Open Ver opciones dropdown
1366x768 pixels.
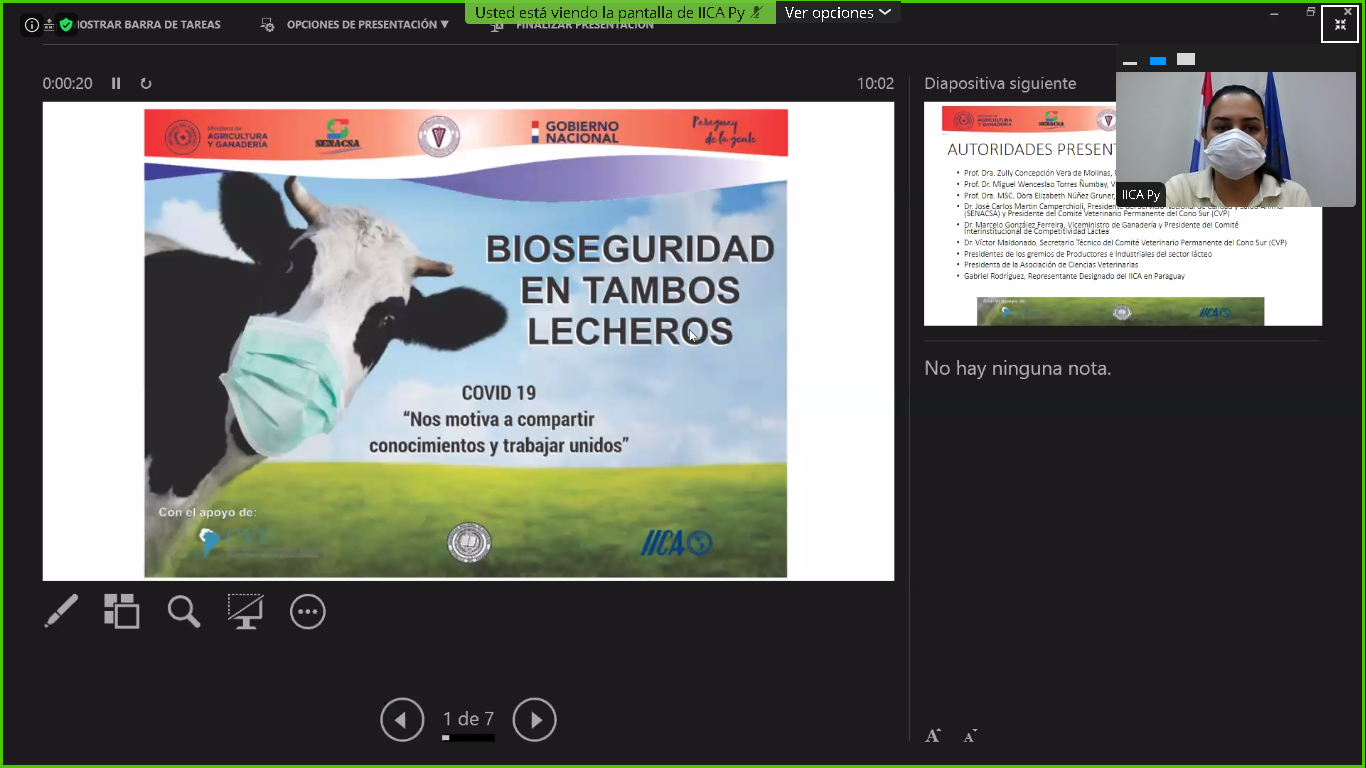click(838, 13)
